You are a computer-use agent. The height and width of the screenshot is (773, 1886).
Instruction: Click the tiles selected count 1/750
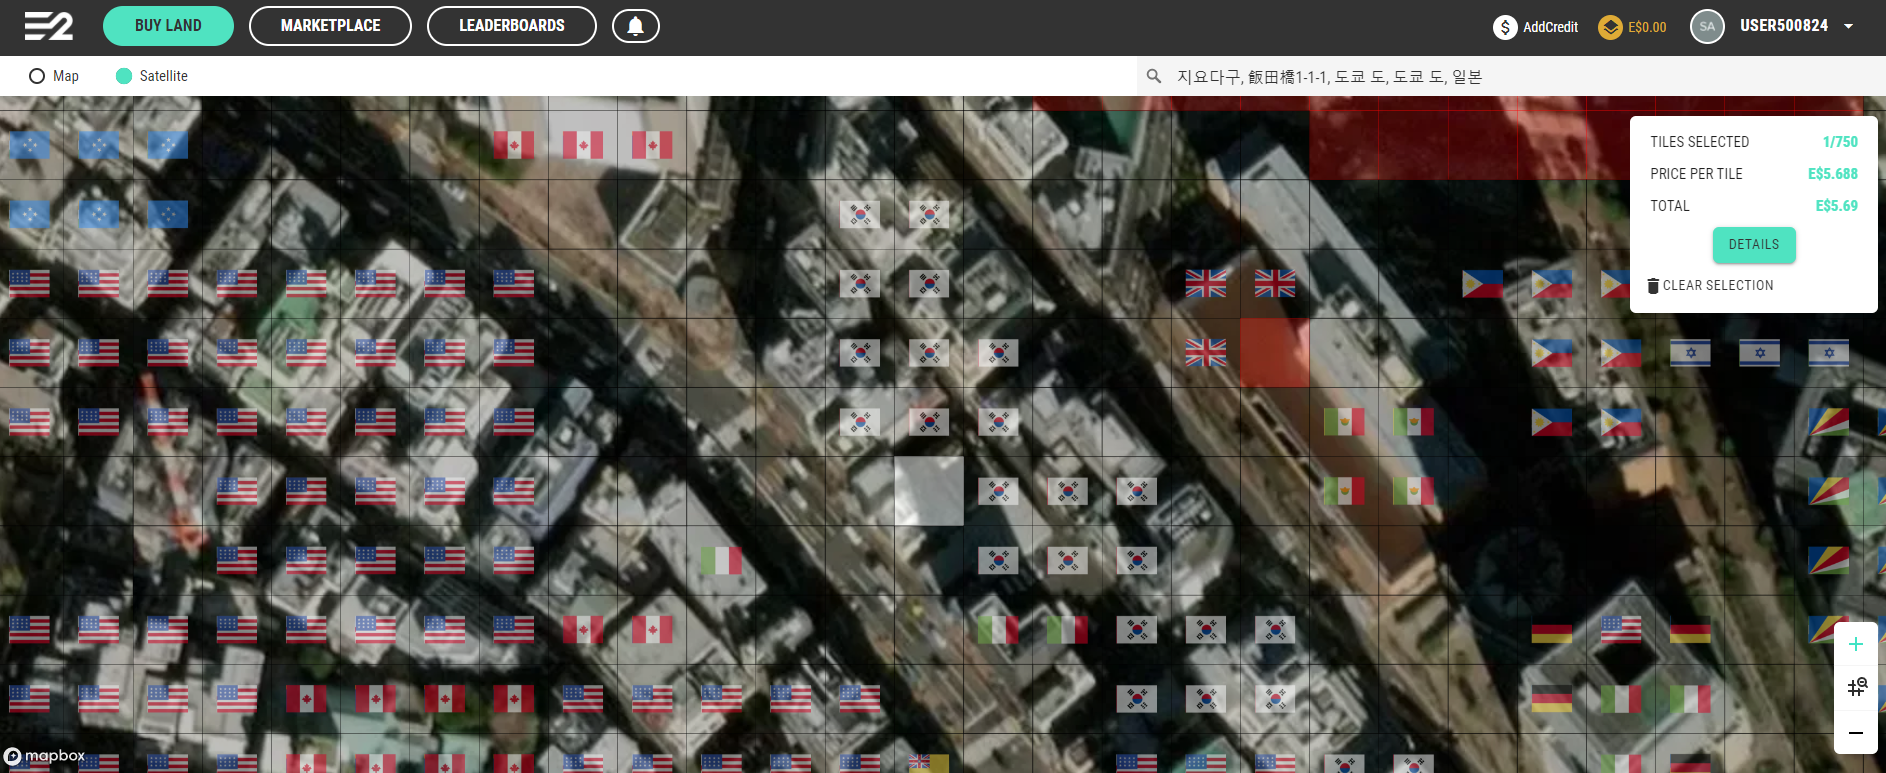1840,142
